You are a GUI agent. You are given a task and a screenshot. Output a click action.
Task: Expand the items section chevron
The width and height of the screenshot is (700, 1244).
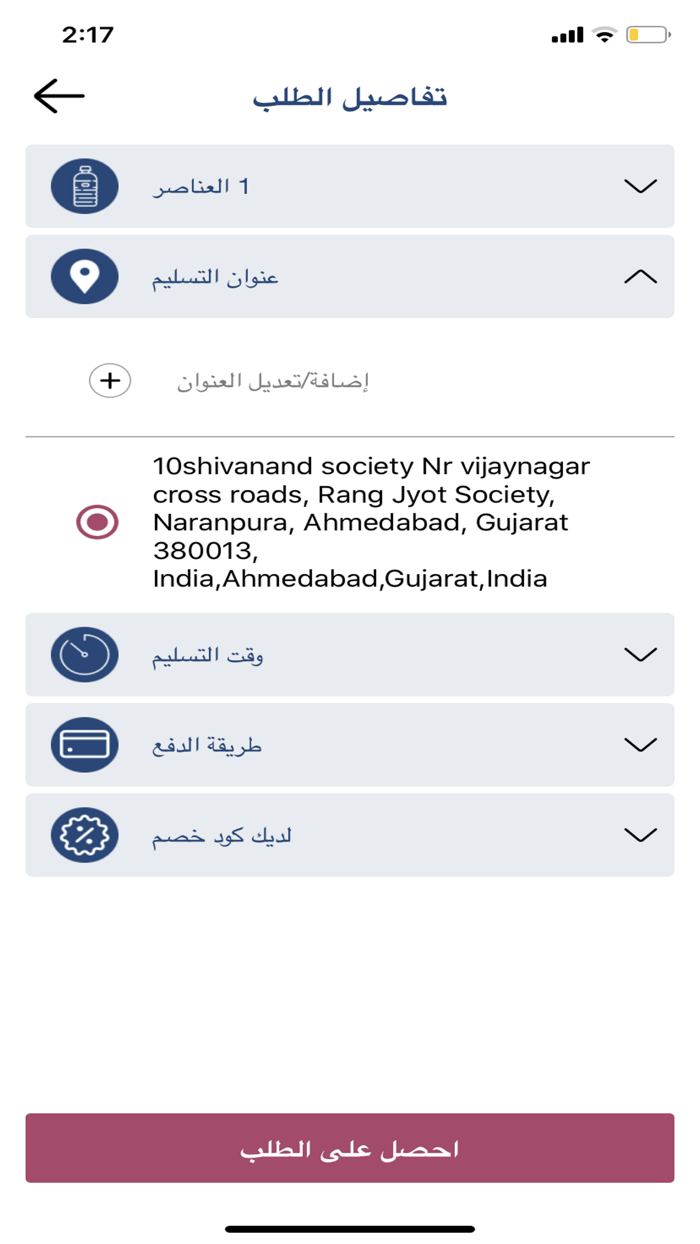click(x=640, y=186)
